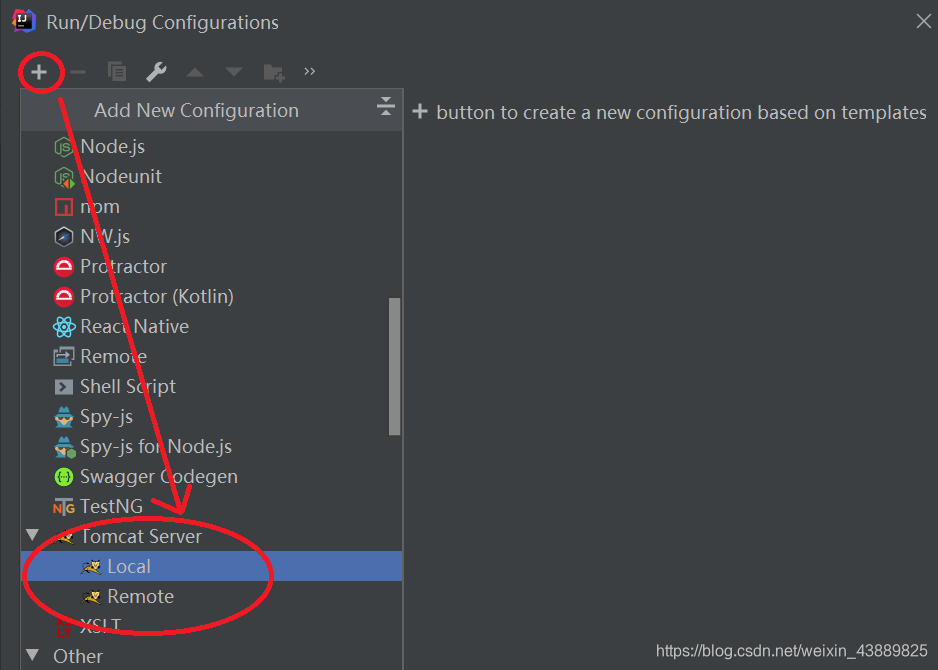Choose Nodeunit from the list

click(122, 176)
